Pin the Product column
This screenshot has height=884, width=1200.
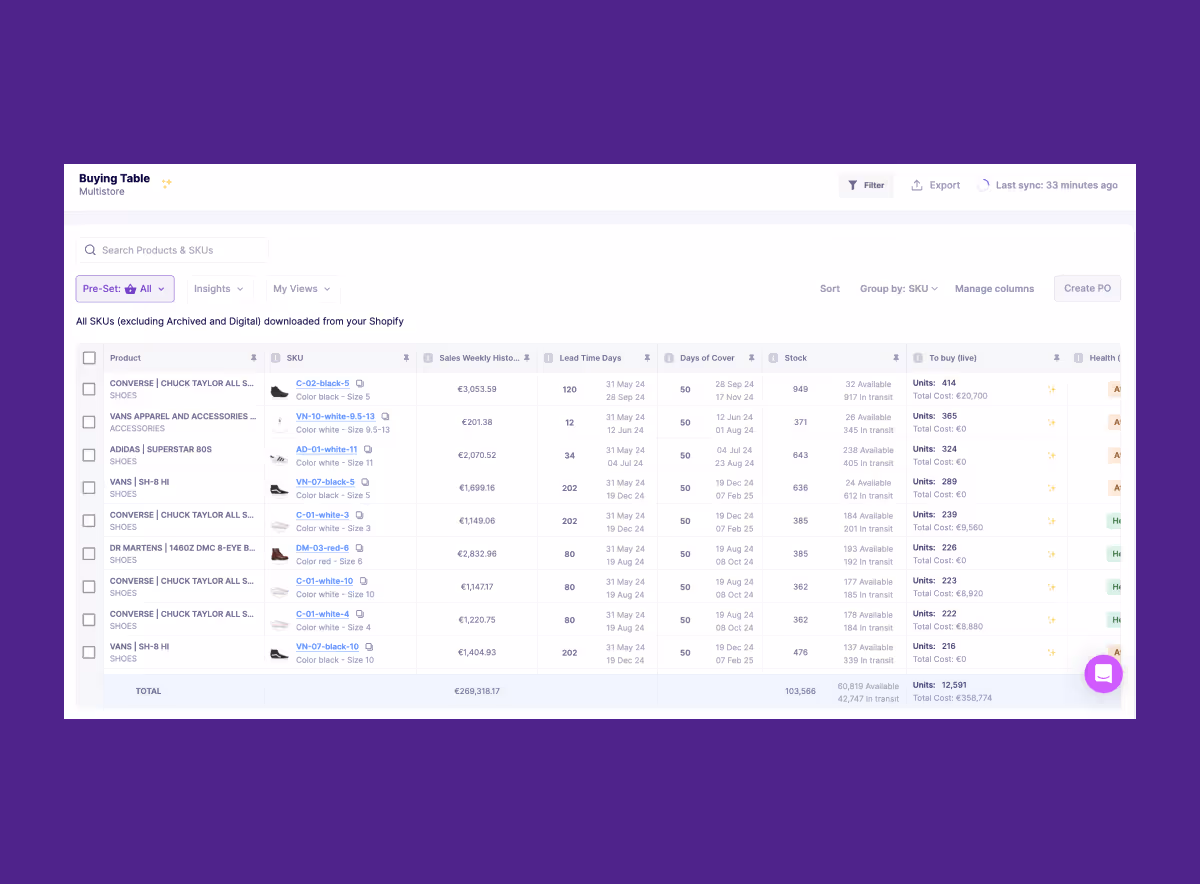[x=254, y=358]
